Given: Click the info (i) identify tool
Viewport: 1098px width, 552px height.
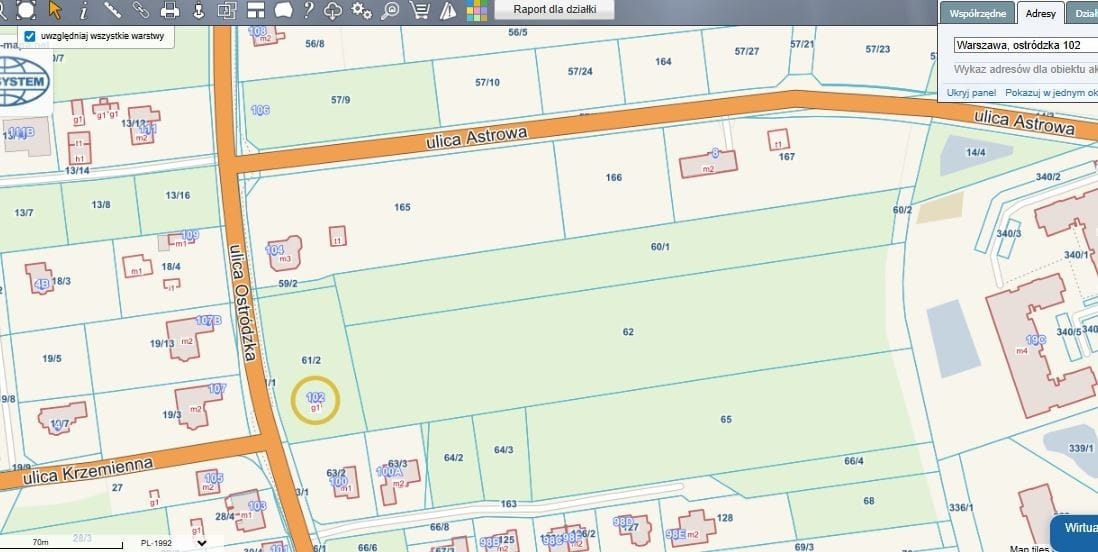Looking at the screenshot, I should [x=83, y=10].
